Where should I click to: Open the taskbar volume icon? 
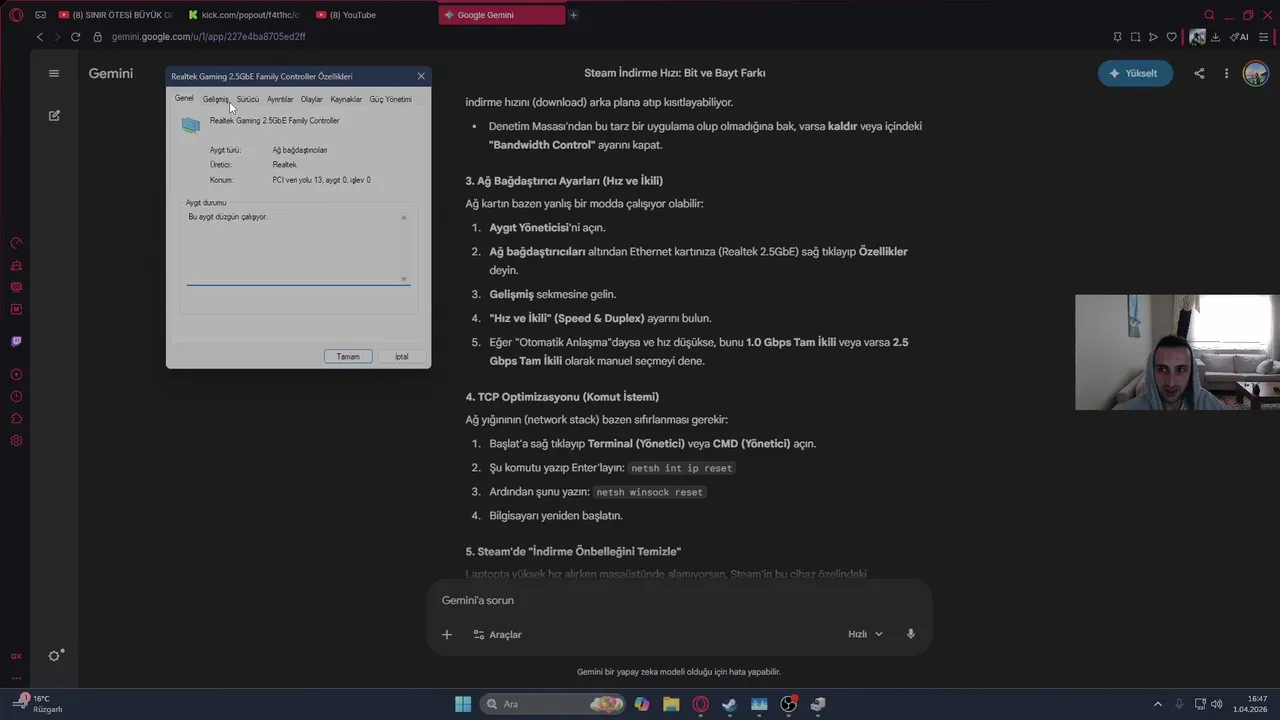tap(1217, 704)
